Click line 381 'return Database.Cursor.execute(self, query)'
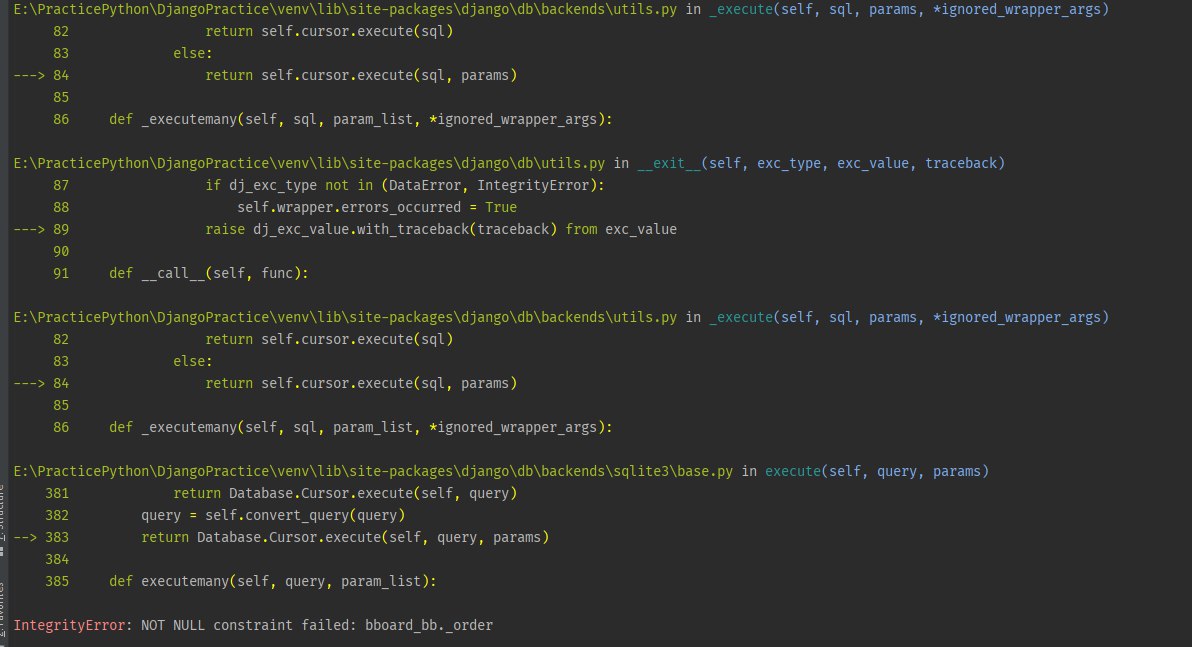Screen dimensions: 1192x647 click(x=345, y=493)
